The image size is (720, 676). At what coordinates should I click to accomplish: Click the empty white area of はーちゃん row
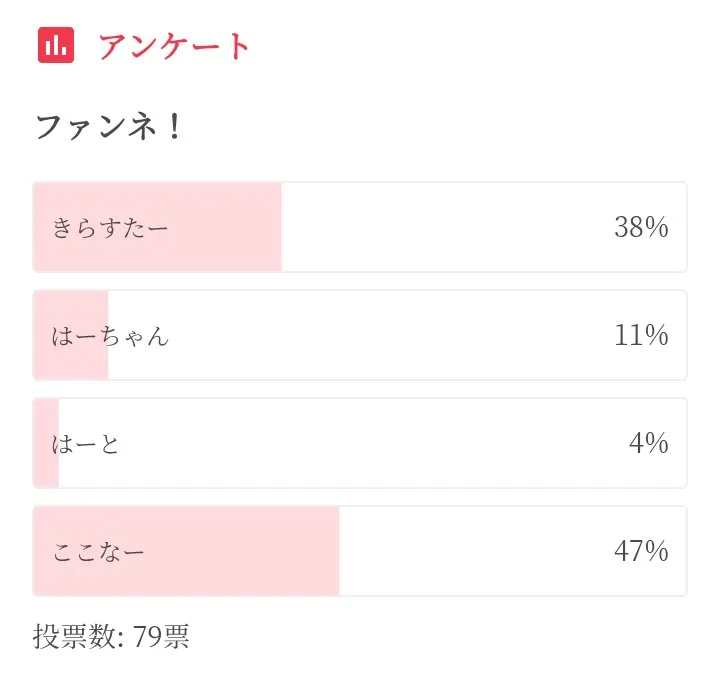click(x=390, y=336)
